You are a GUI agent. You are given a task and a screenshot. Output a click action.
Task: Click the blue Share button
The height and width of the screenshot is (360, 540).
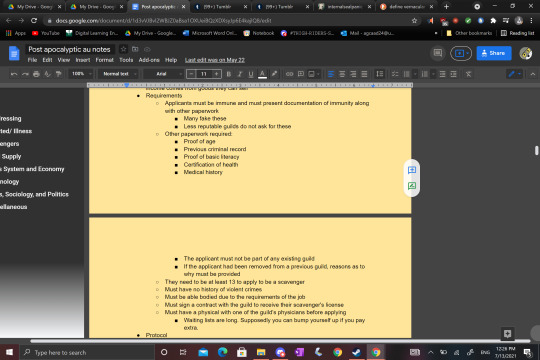point(494,53)
